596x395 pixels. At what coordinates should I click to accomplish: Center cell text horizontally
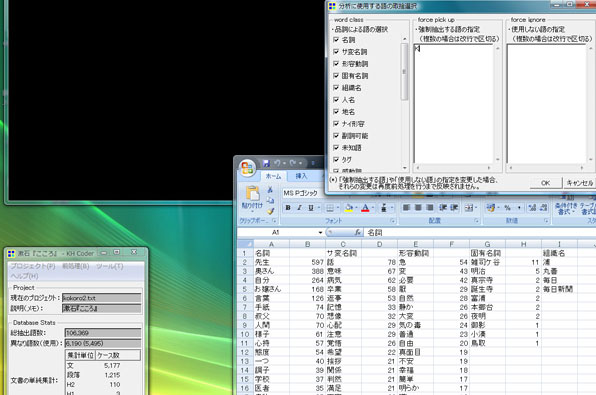[x=418, y=208]
